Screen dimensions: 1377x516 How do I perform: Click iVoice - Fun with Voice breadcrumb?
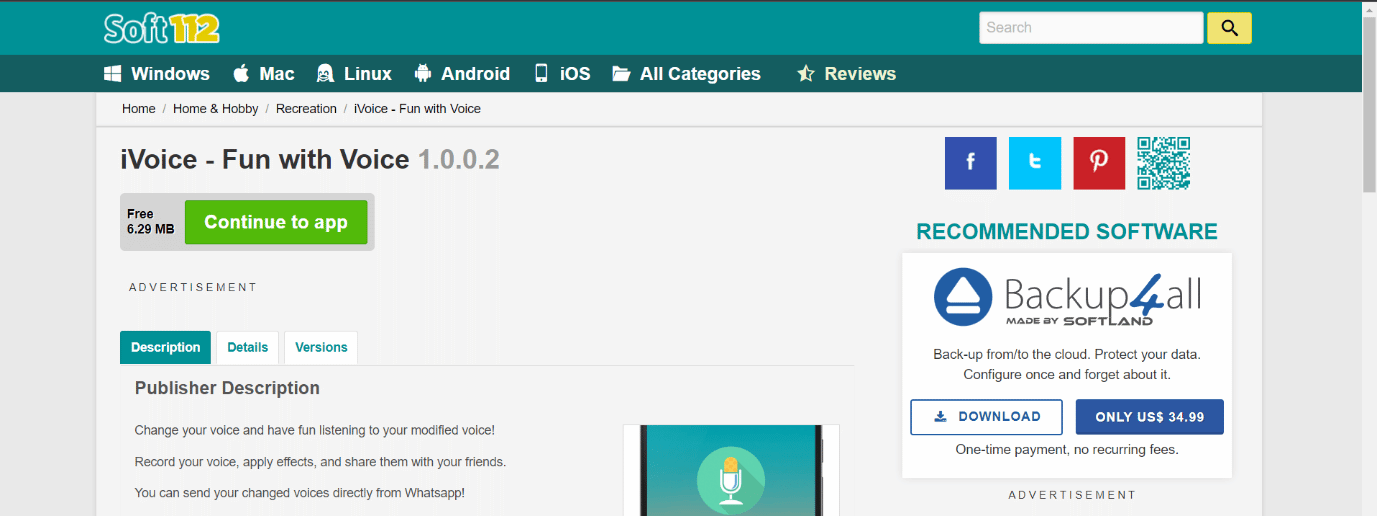[417, 109]
